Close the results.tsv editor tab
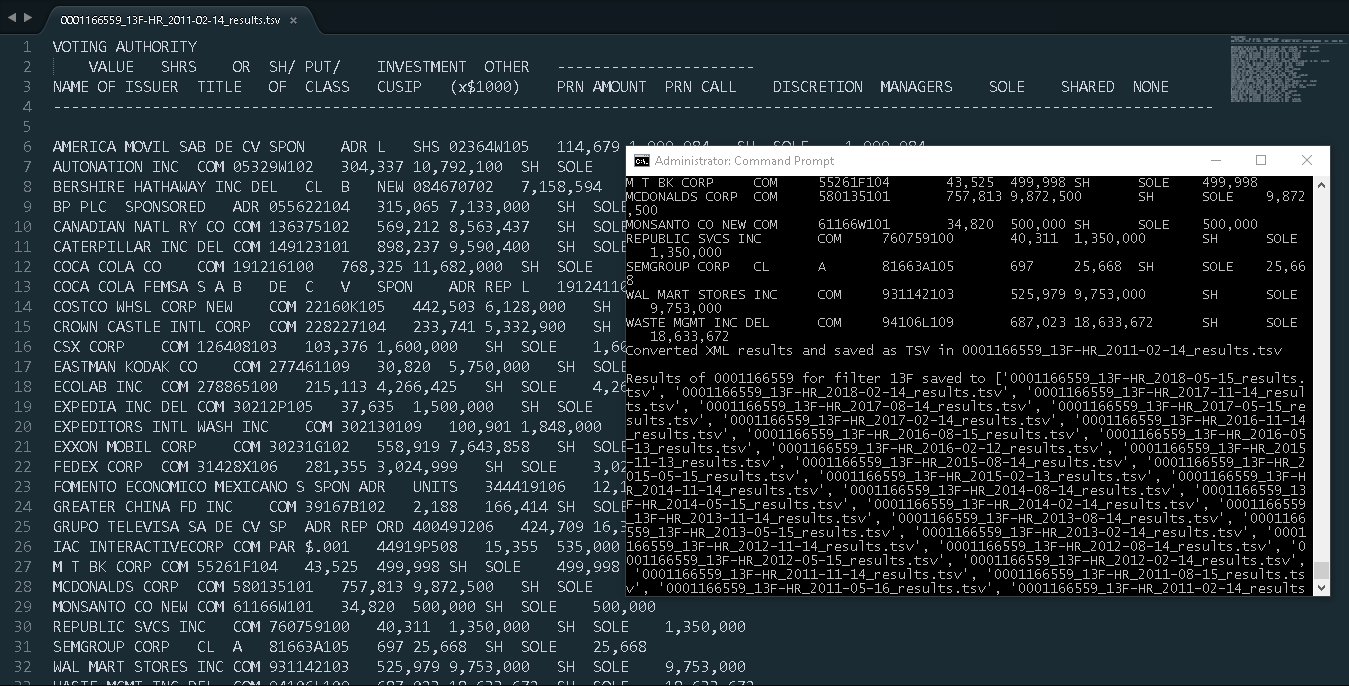The width and height of the screenshot is (1349, 686). [293, 20]
